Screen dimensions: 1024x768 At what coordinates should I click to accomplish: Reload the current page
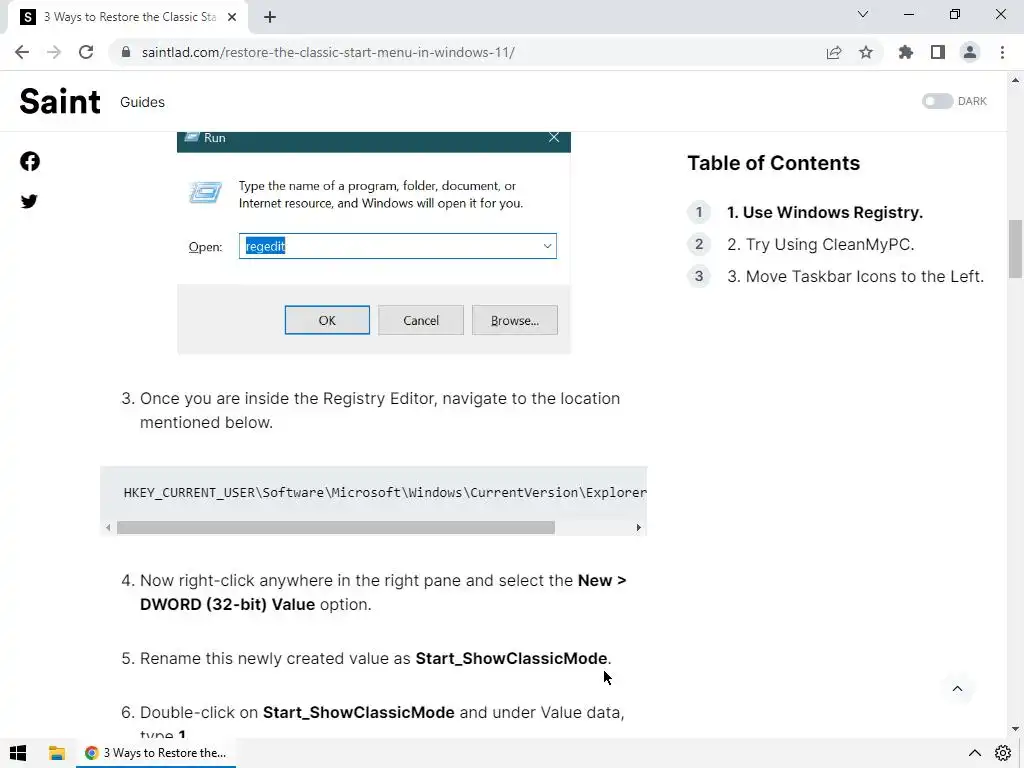pyautogui.click(x=86, y=52)
